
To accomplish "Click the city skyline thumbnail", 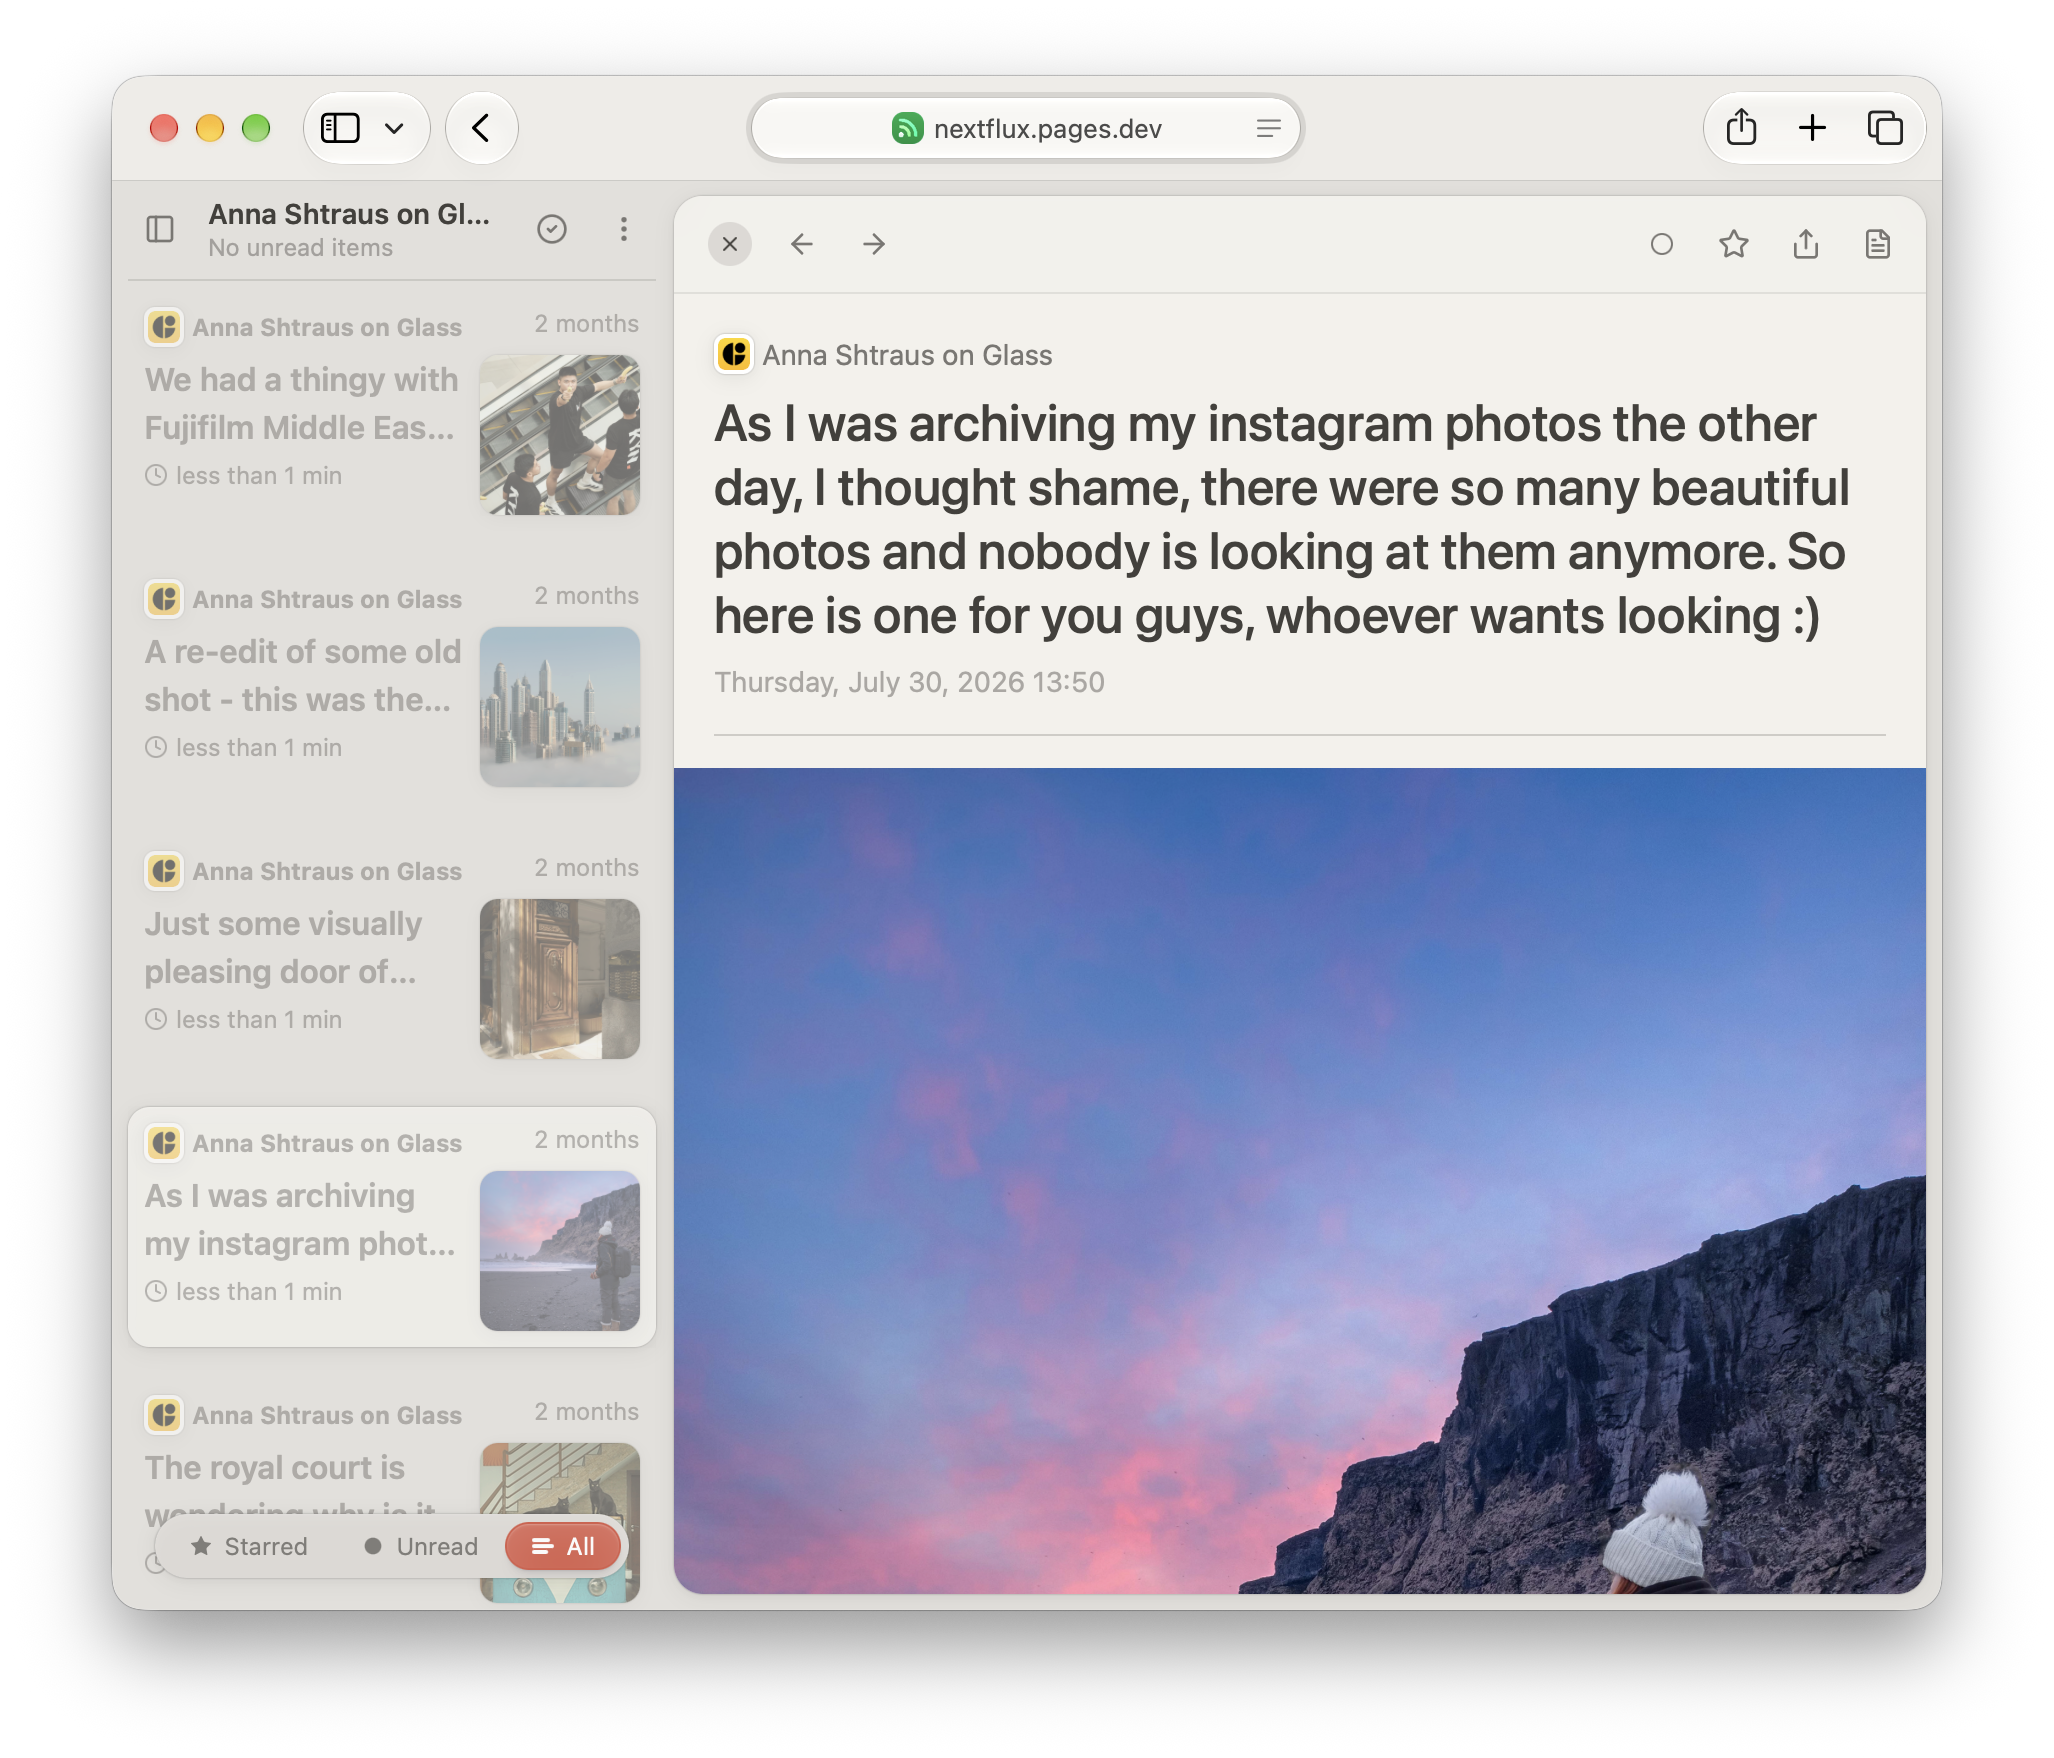I will click(x=560, y=707).
